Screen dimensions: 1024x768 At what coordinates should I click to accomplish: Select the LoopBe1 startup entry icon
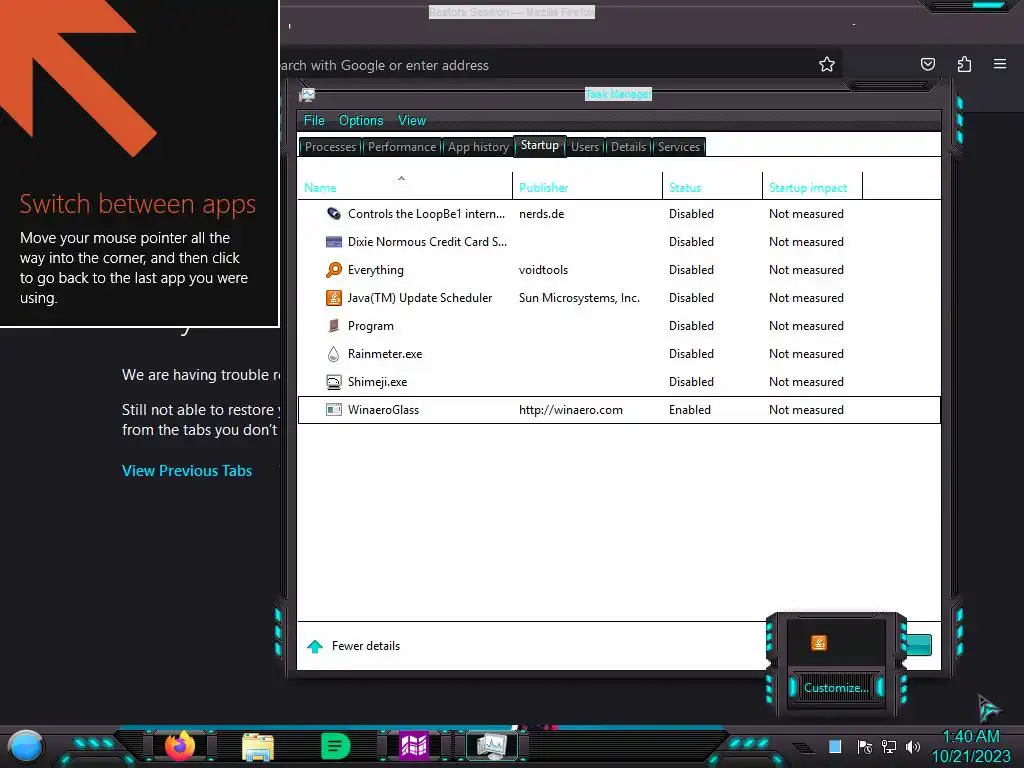coord(334,214)
